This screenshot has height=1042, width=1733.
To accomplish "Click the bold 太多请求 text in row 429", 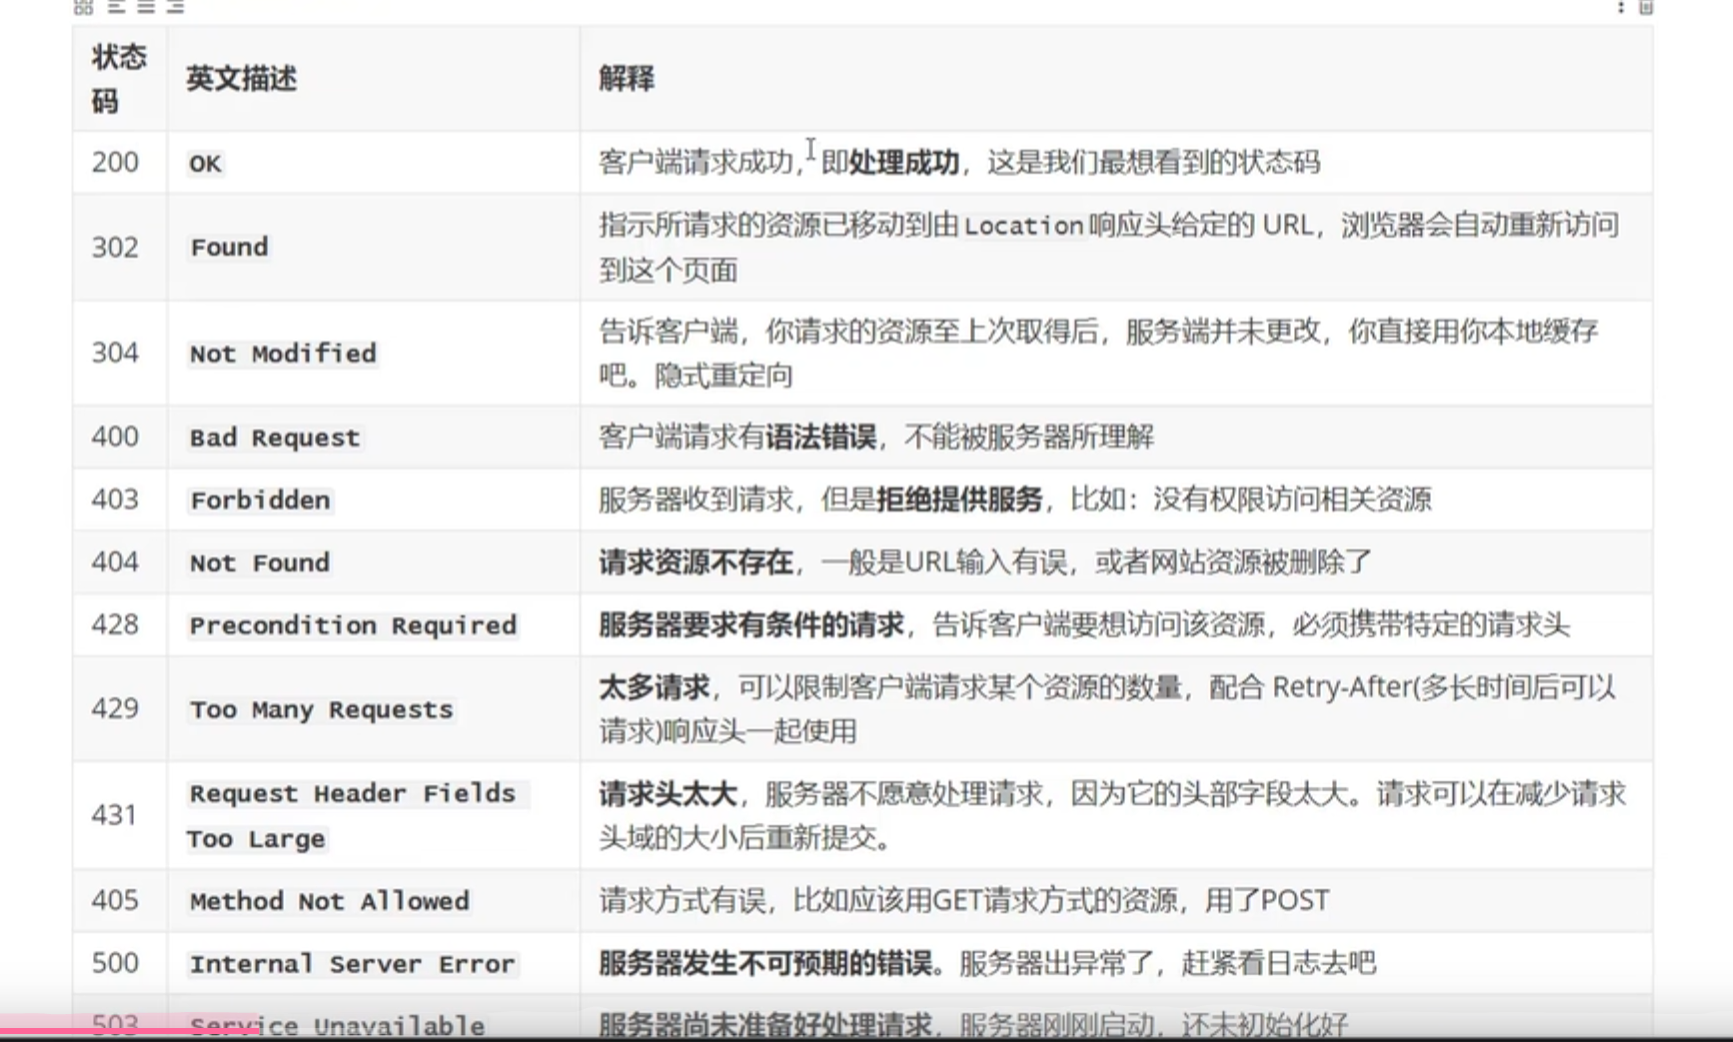I will point(654,688).
